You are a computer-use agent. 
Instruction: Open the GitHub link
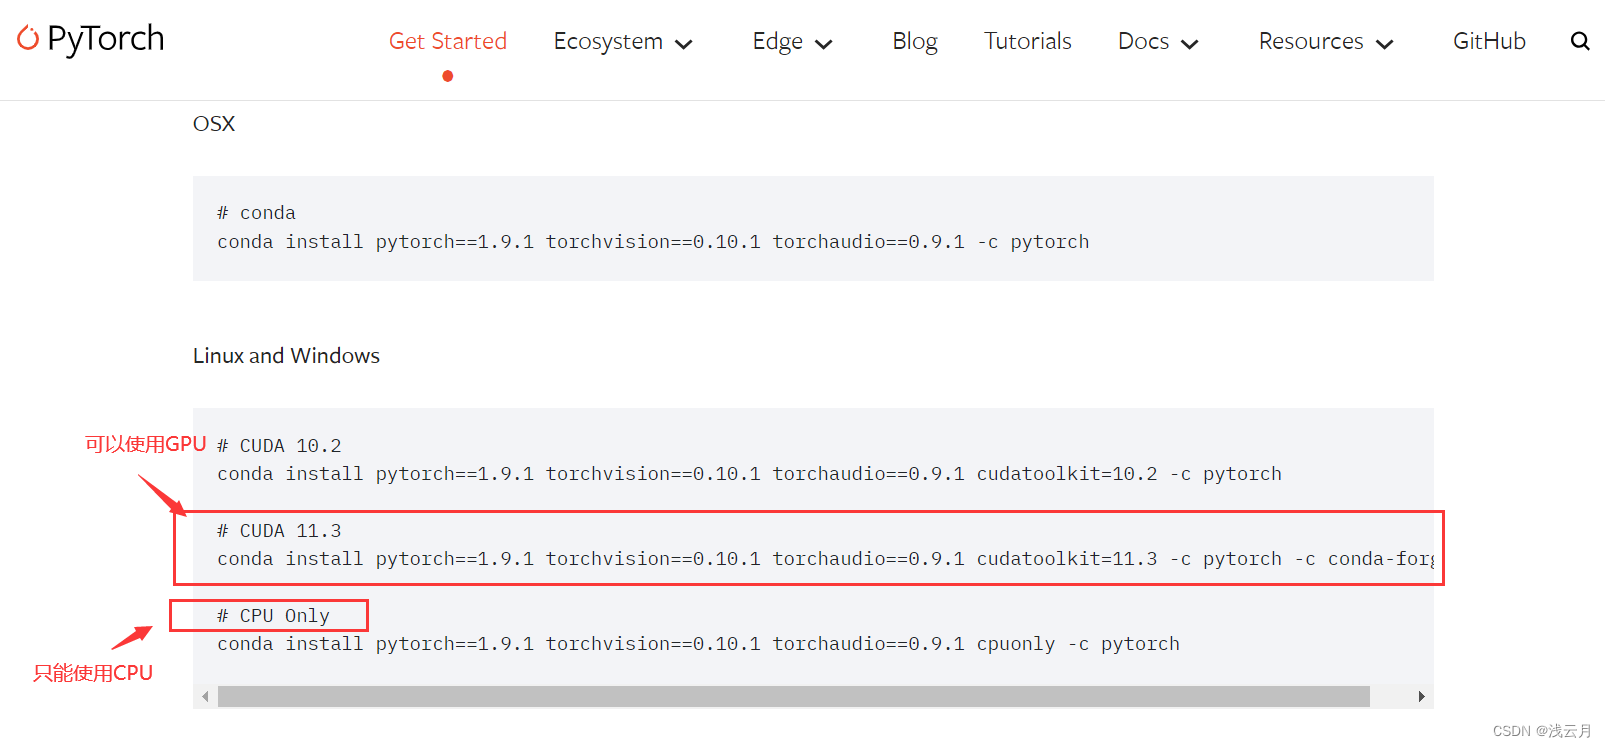pyautogui.click(x=1489, y=41)
